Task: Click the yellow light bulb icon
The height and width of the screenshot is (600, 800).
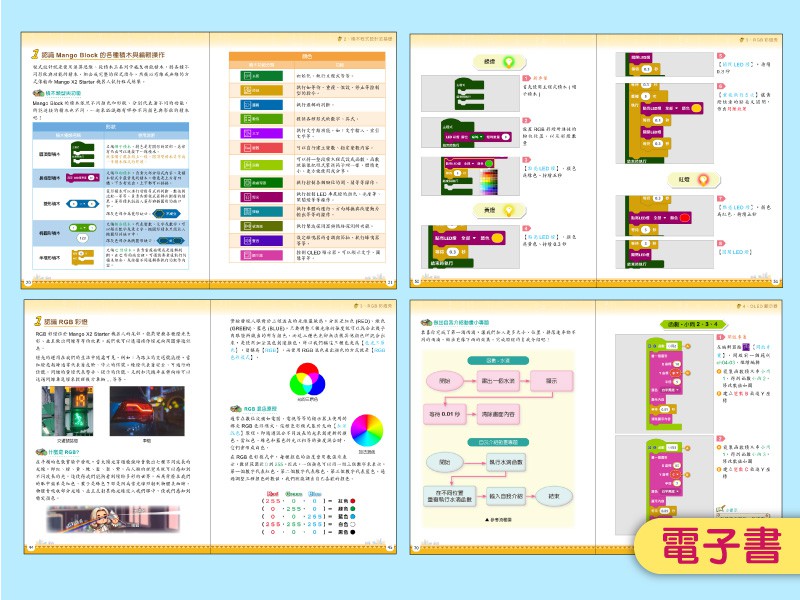Action: (508, 210)
